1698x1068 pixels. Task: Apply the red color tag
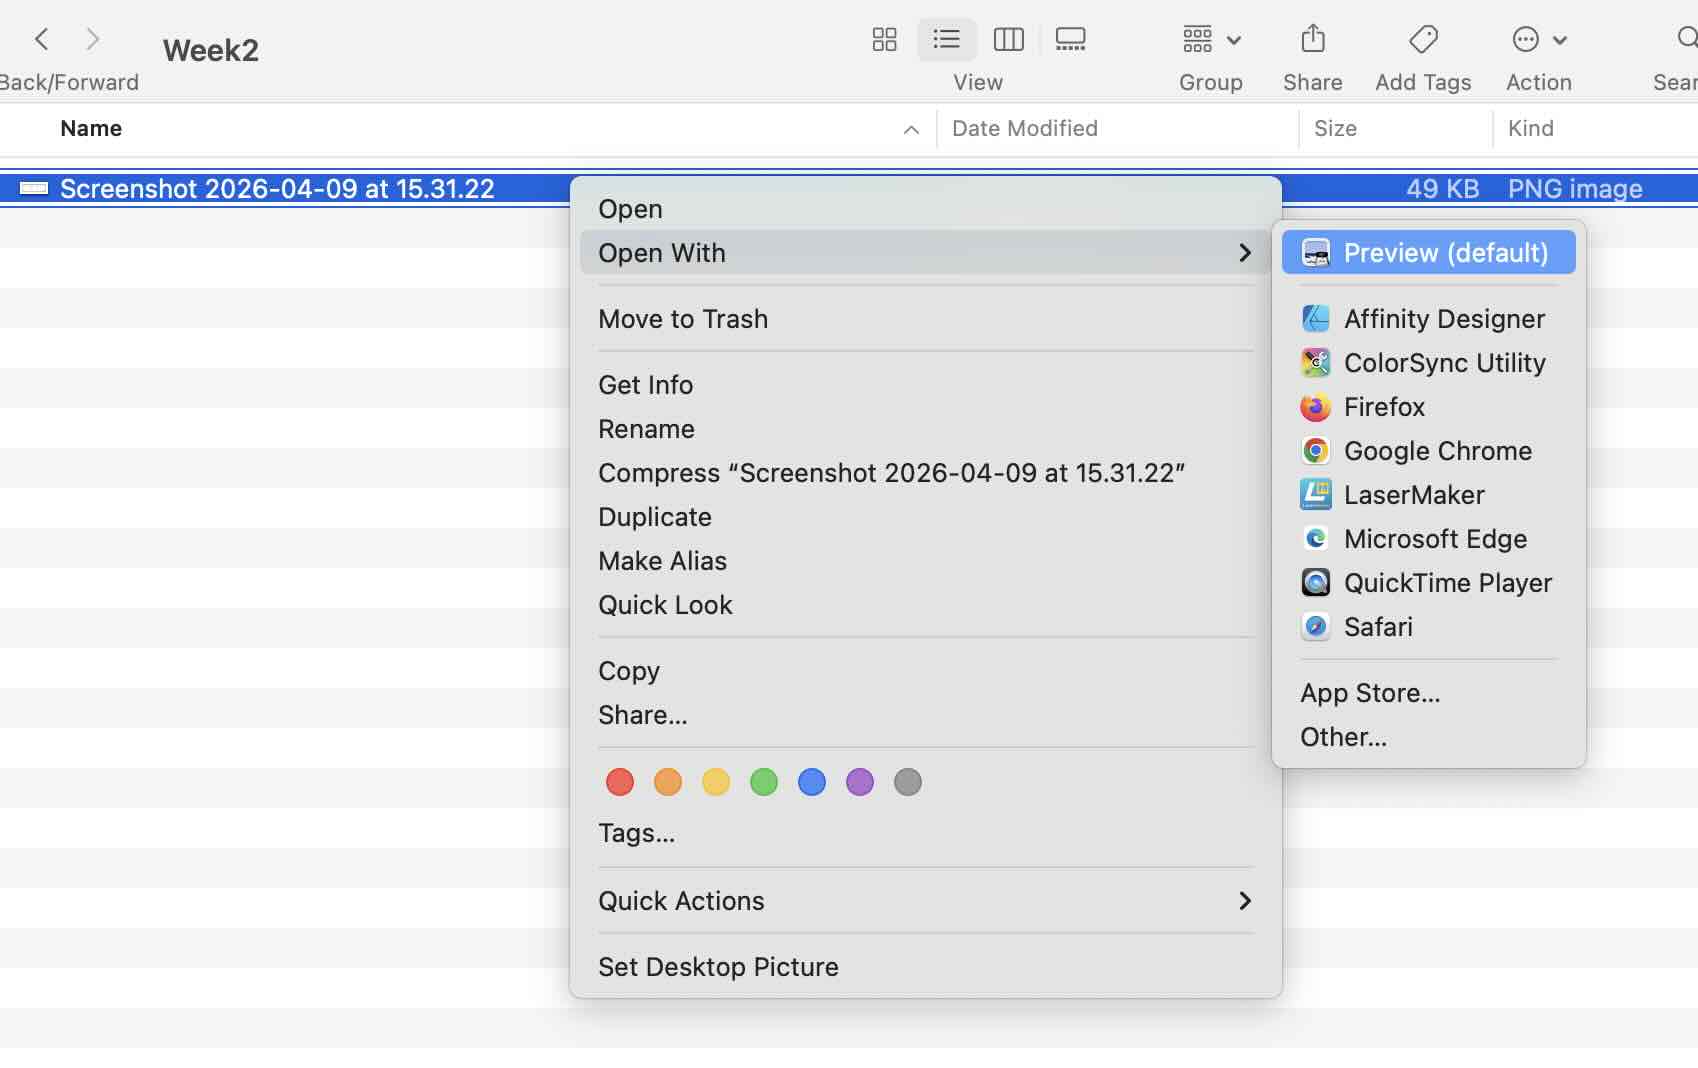[620, 782]
